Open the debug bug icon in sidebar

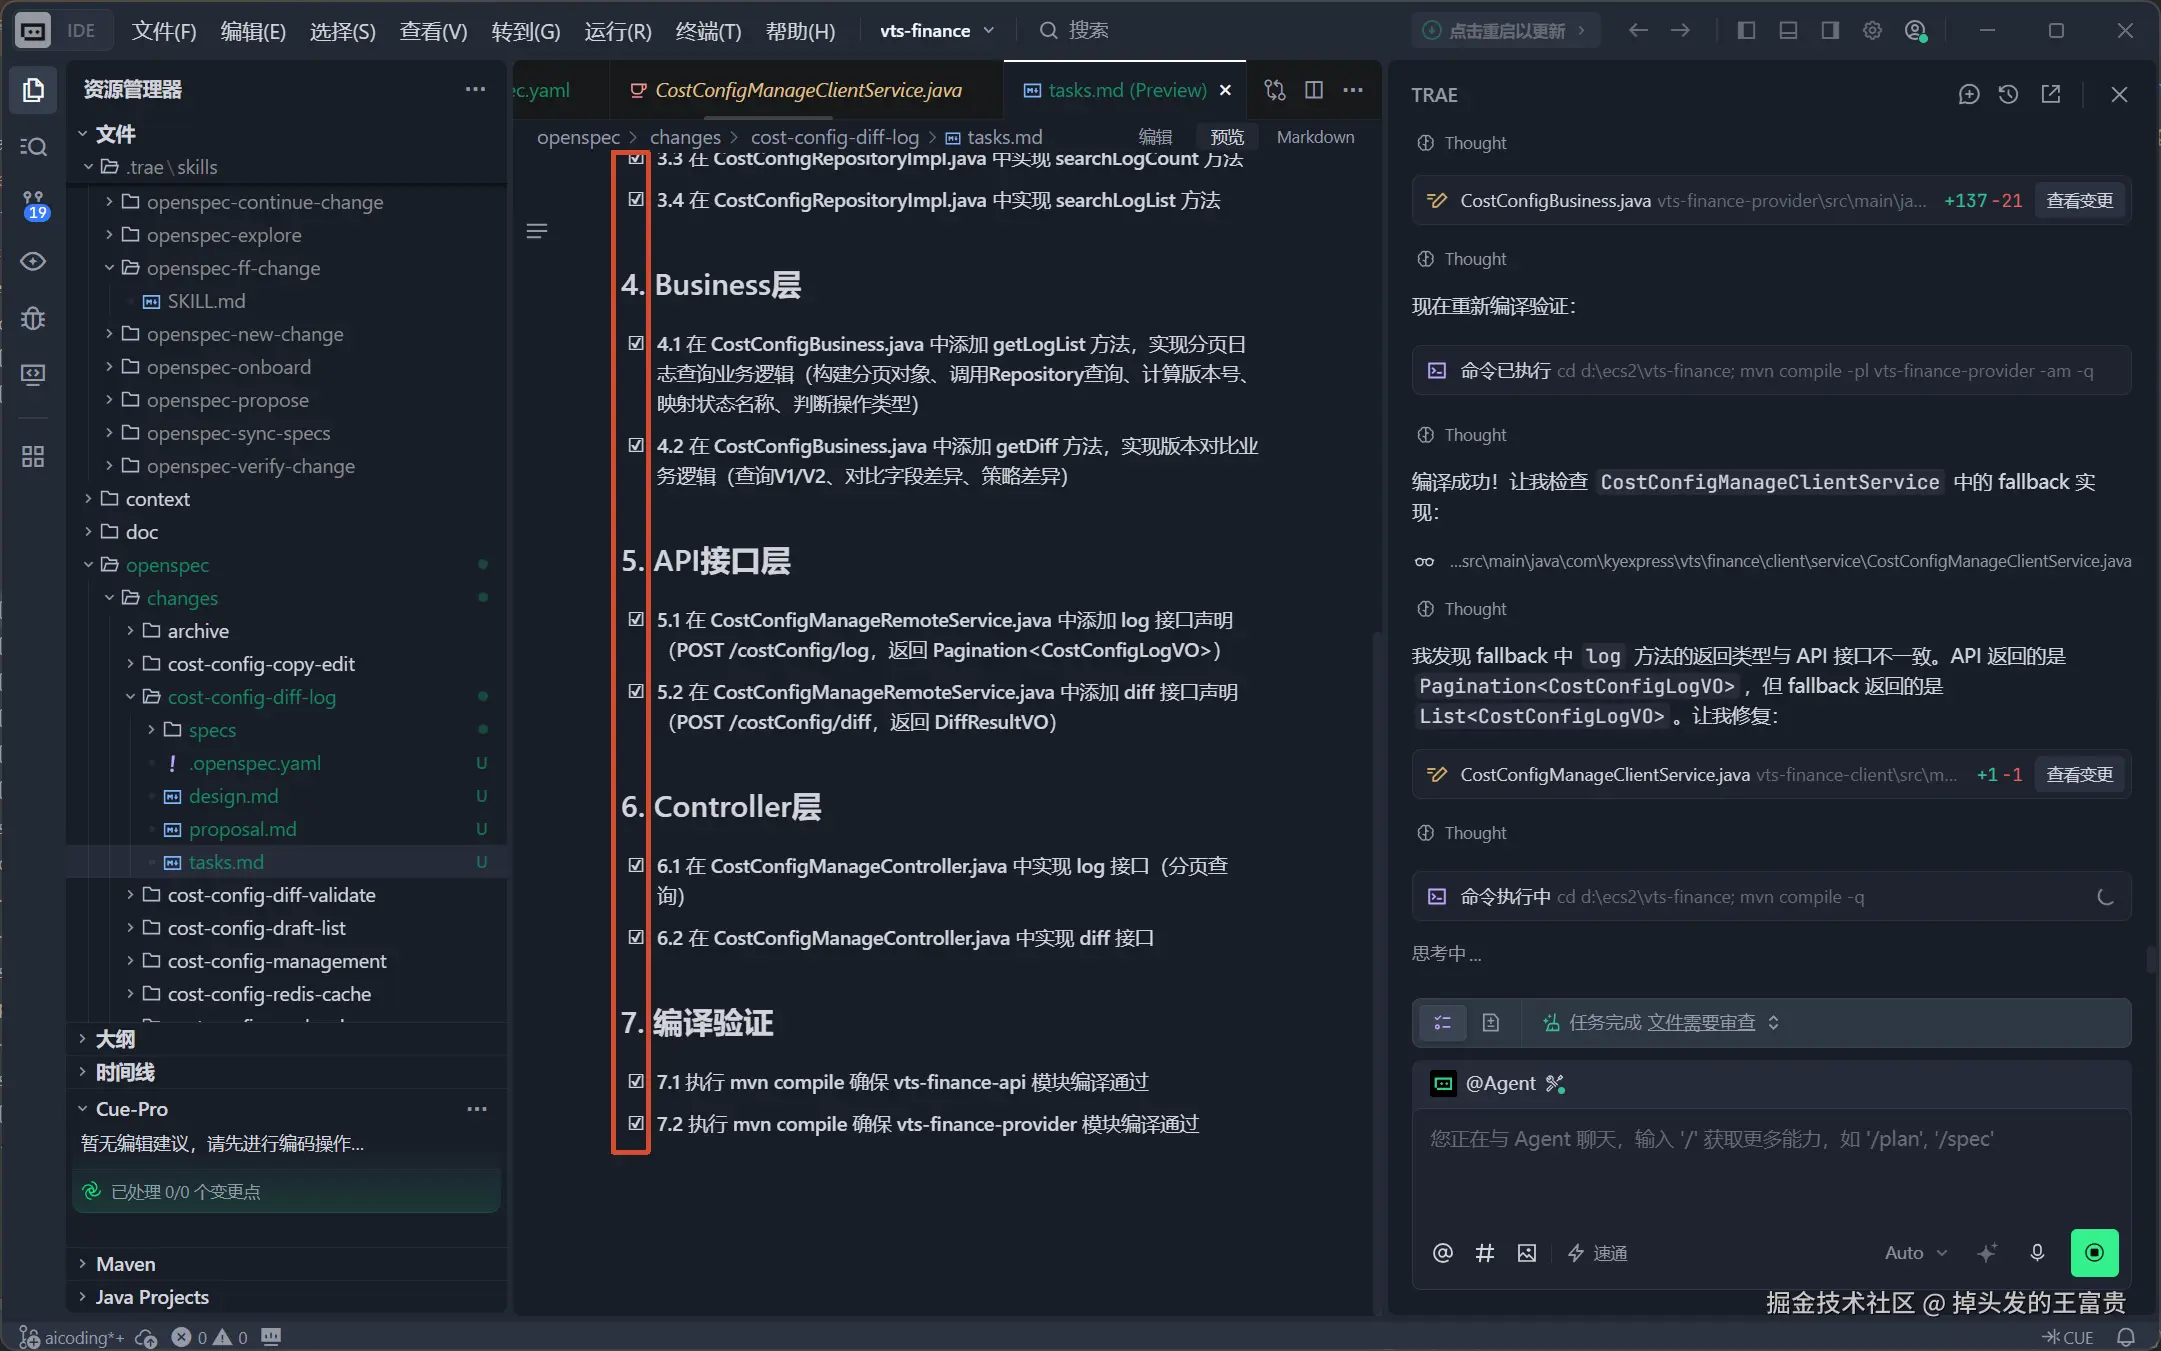click(x=33, y=318)
